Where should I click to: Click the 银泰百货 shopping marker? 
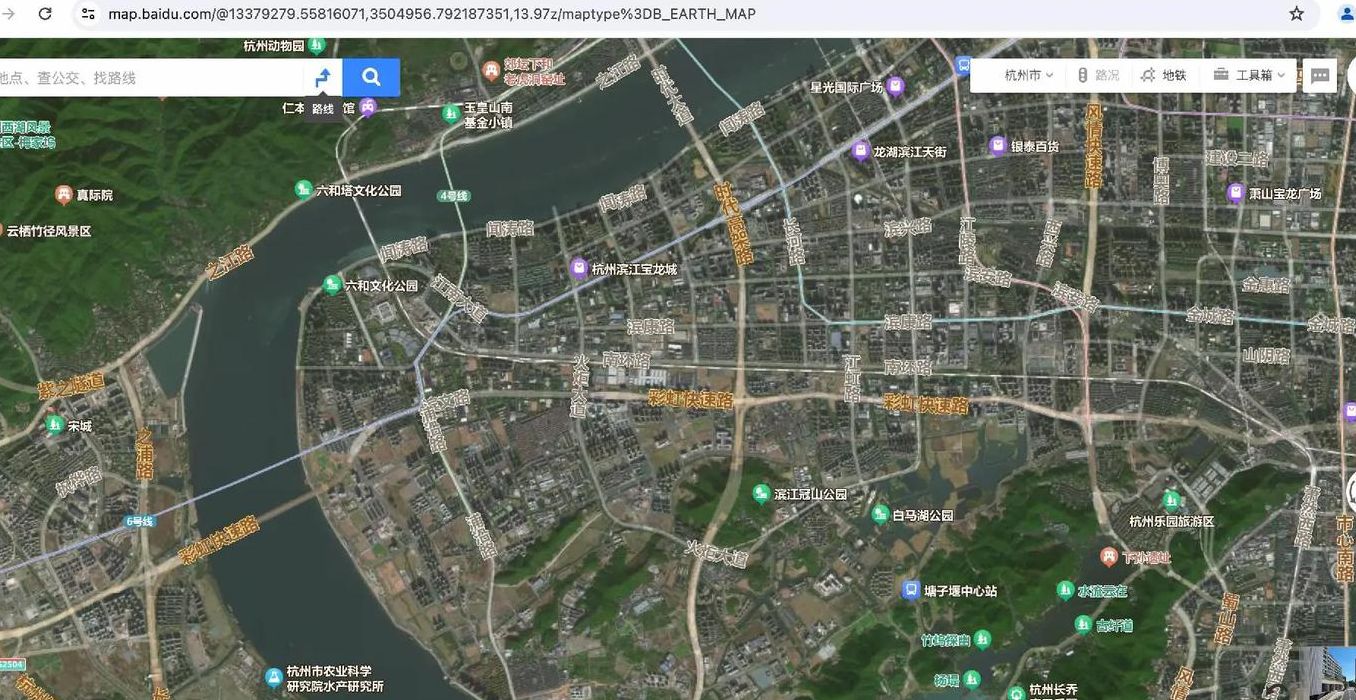[997, 146]
